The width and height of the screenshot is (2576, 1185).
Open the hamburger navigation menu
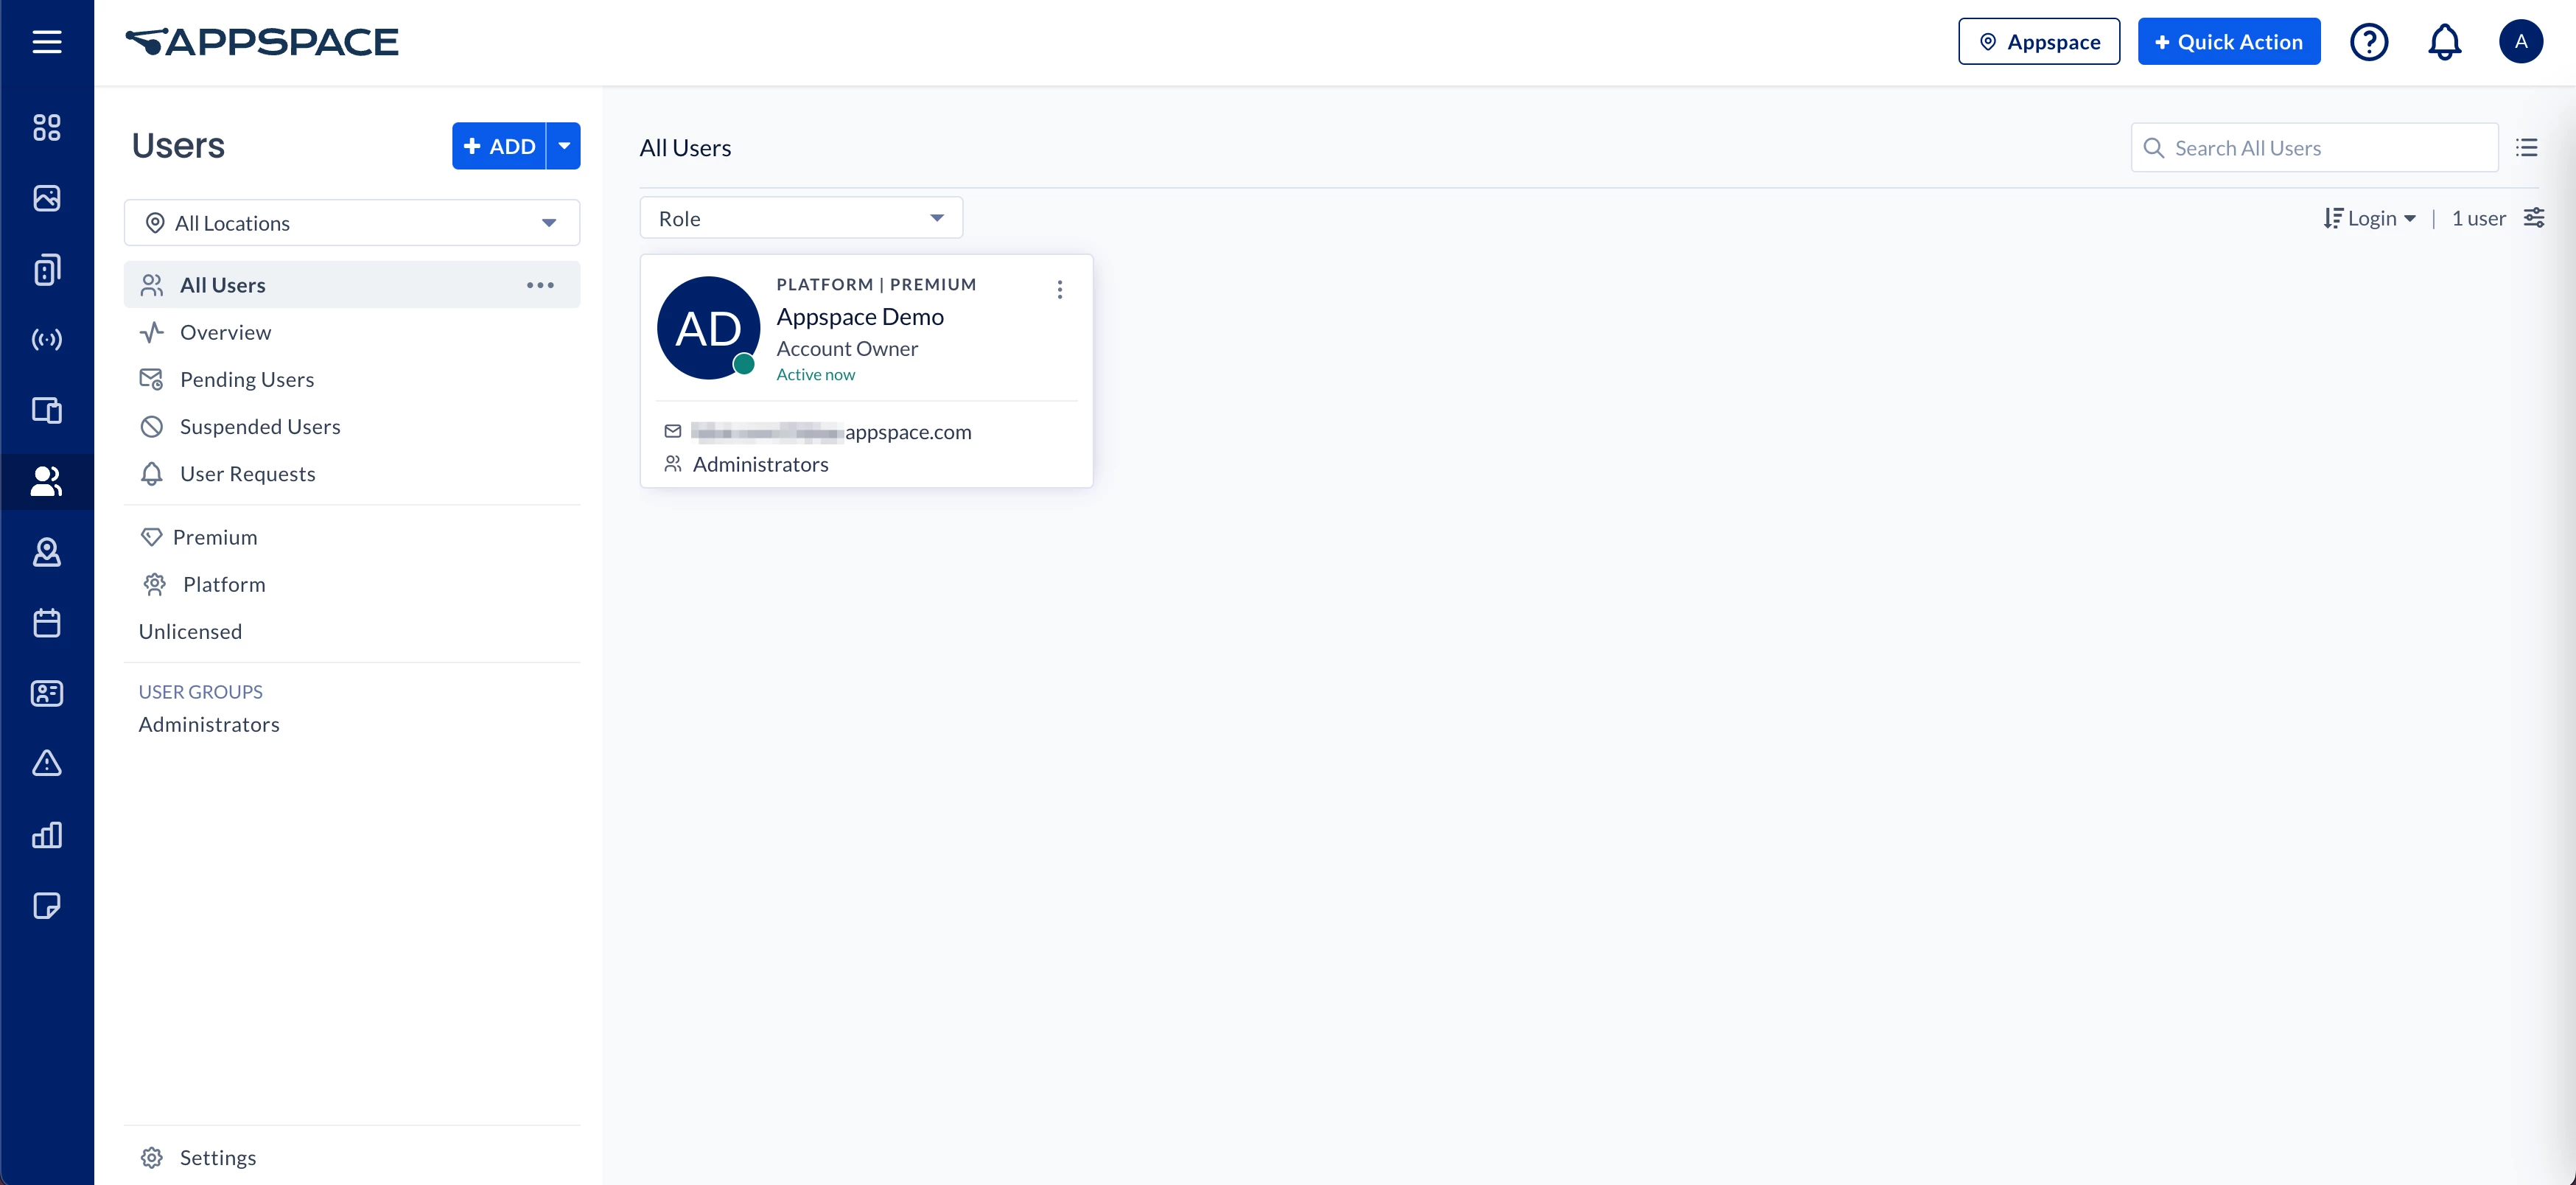tap(46, 42)
